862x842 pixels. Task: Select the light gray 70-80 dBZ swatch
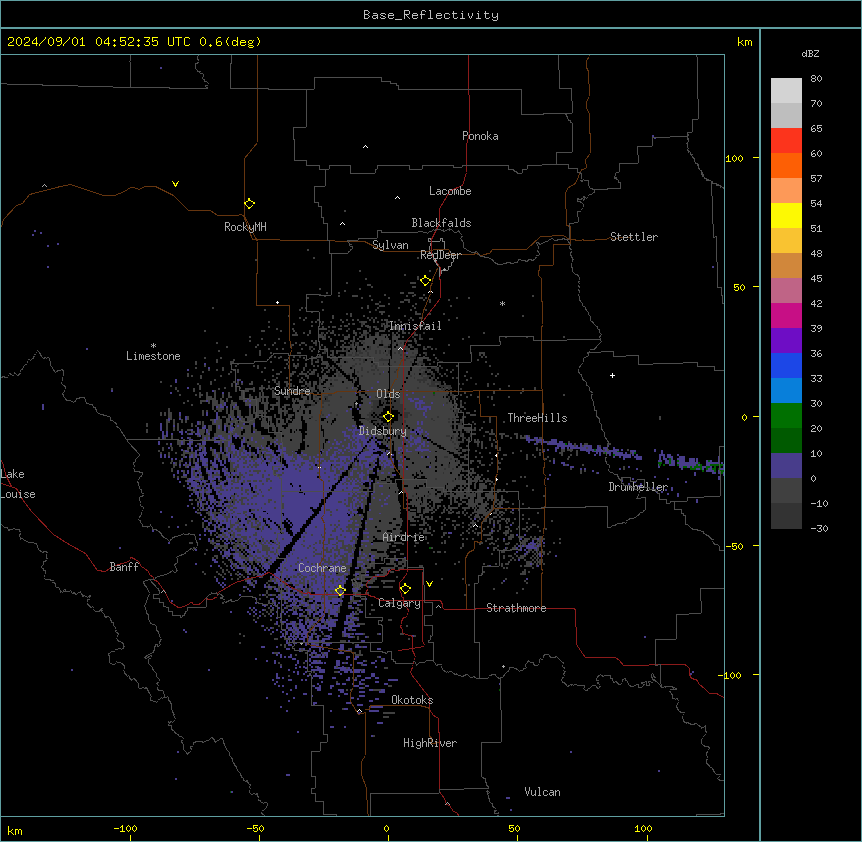(x=786, y=91)
